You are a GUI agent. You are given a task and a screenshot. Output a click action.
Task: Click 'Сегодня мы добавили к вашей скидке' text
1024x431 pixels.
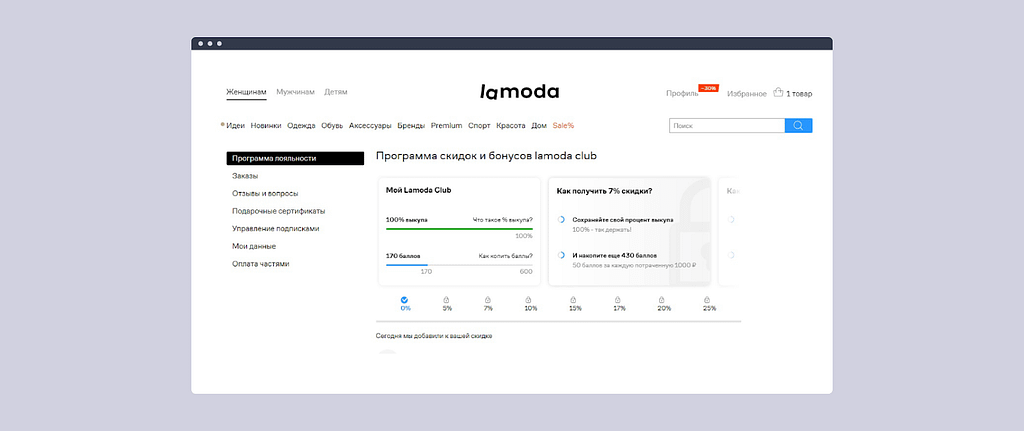point(434,336)
